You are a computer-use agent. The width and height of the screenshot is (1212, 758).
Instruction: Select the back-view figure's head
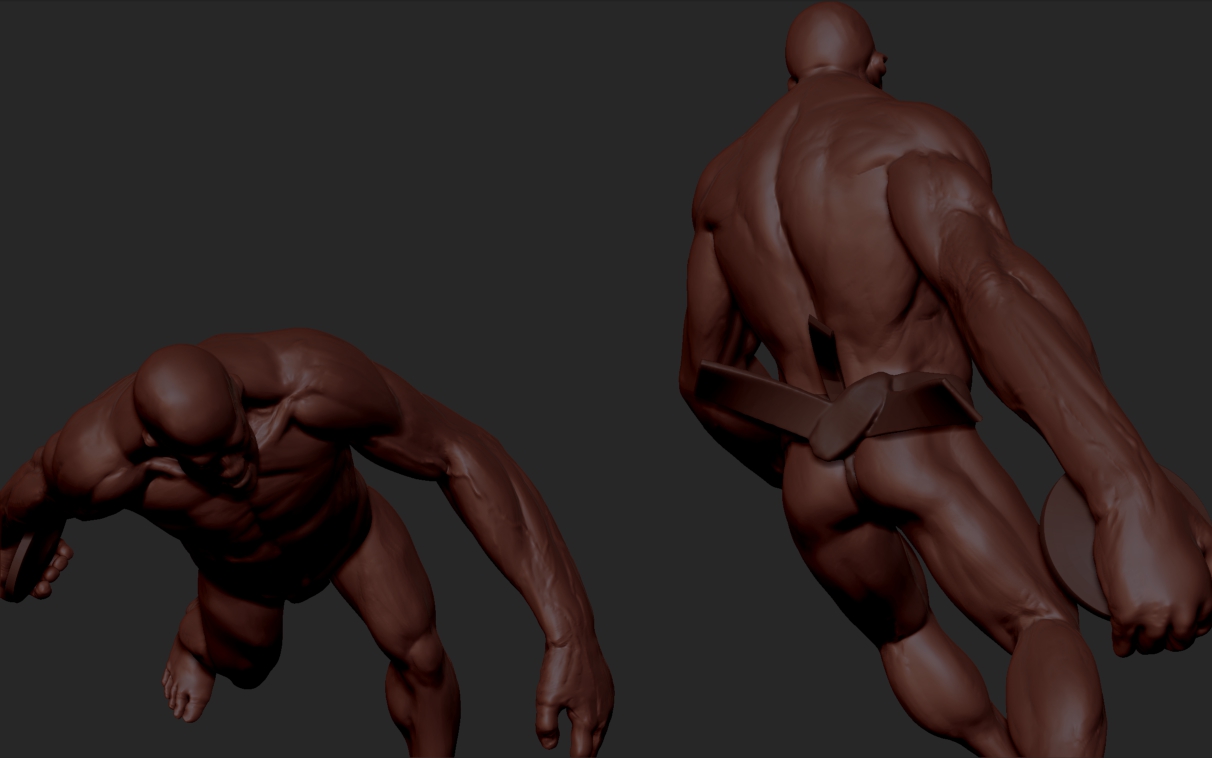[830, 40]
